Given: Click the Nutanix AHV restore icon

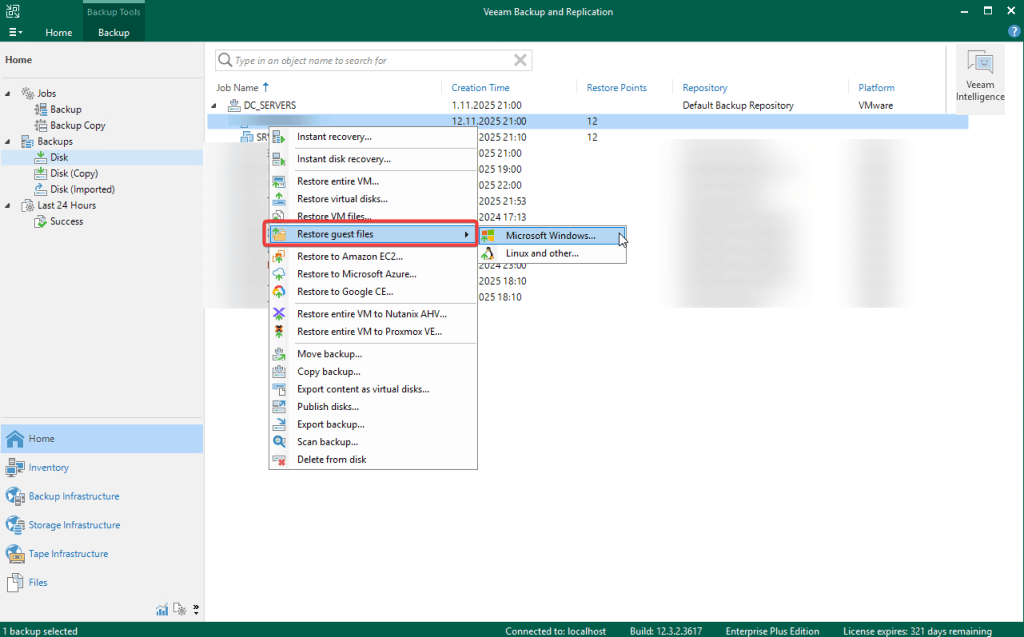Looking at the screenshot, I should pos(279,314).
